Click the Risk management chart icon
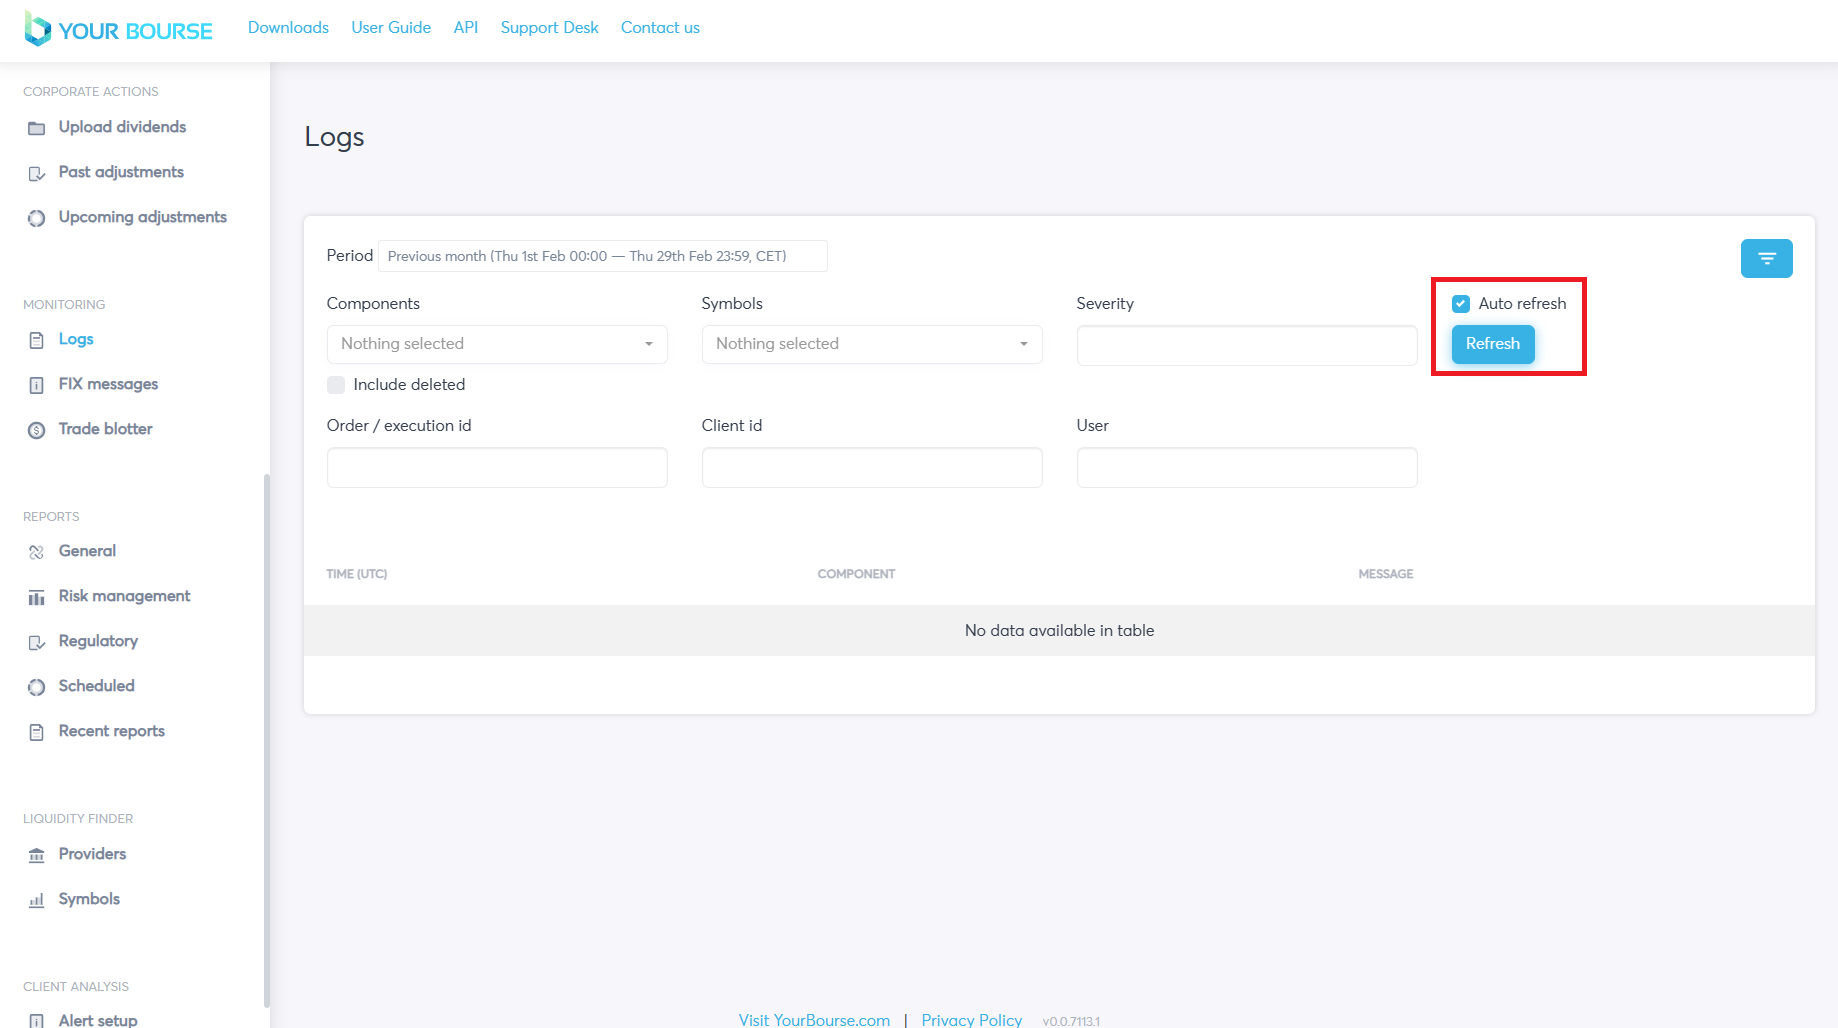The width and height of the screenshot is (1838, 1028). (37, 597)
